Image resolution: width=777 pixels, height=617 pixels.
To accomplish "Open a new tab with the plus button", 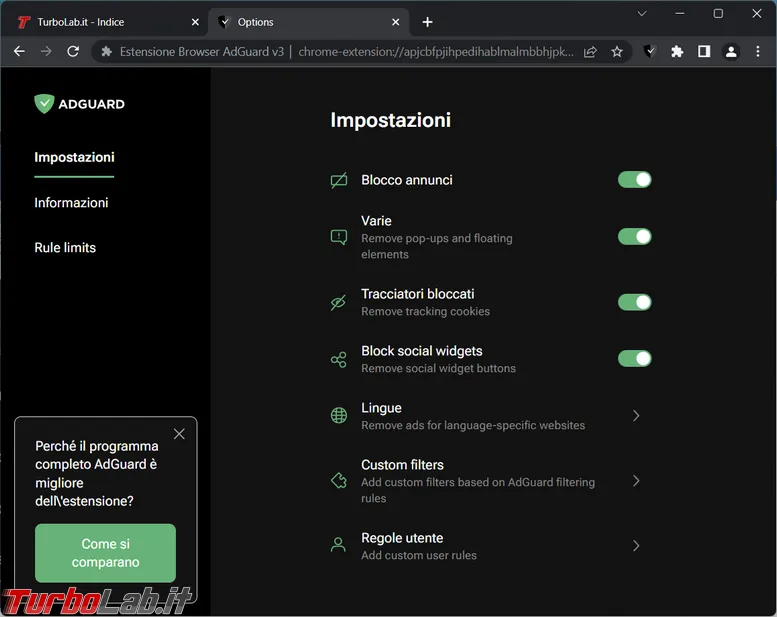I will pyautogui.click(x=427, y=22).
